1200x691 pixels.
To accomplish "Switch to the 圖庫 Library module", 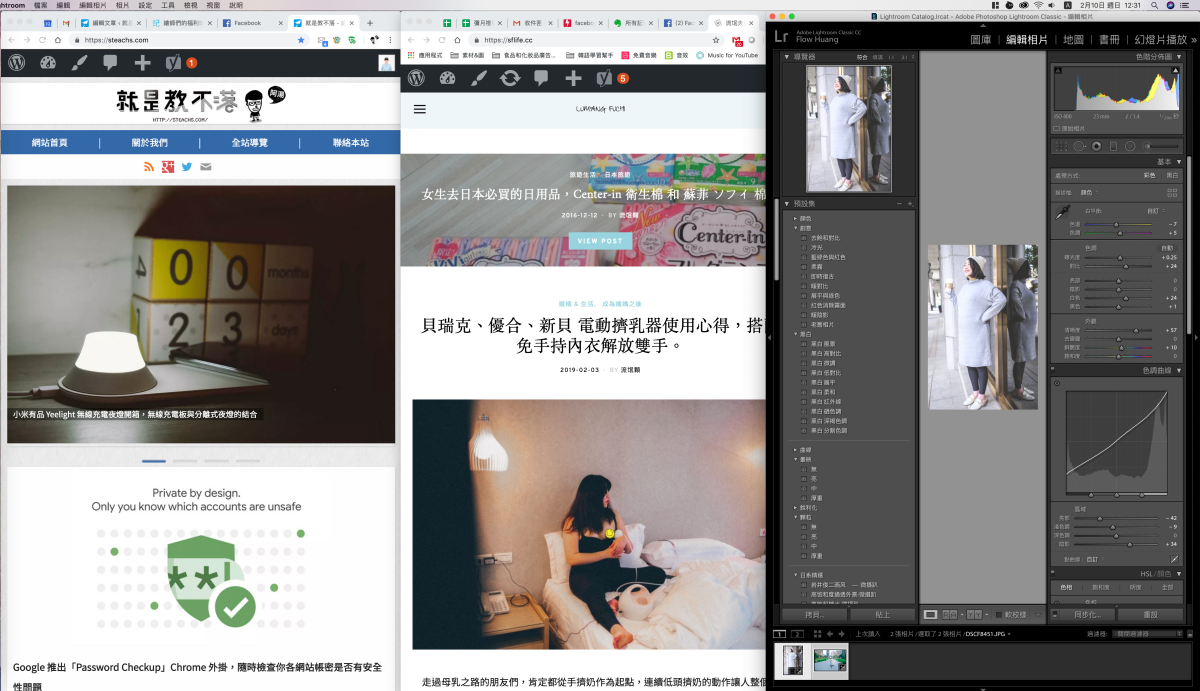I will [x=980, y=40].
